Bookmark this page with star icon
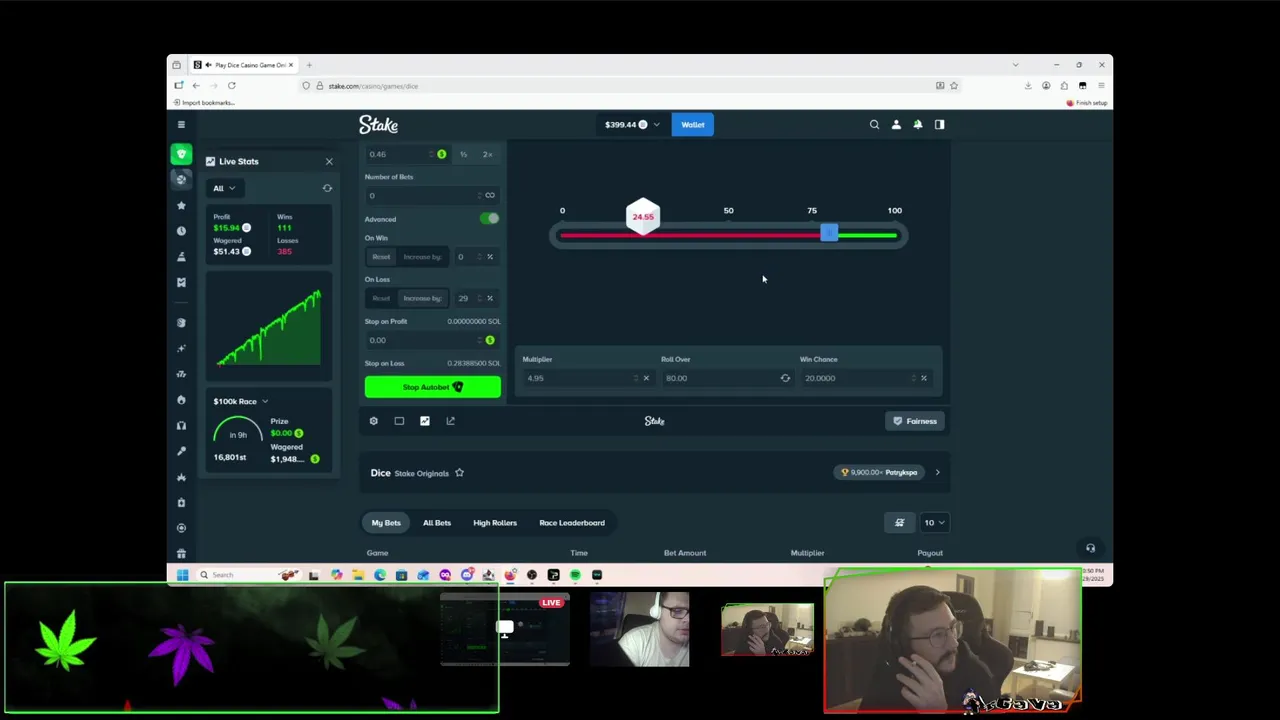 954,86
